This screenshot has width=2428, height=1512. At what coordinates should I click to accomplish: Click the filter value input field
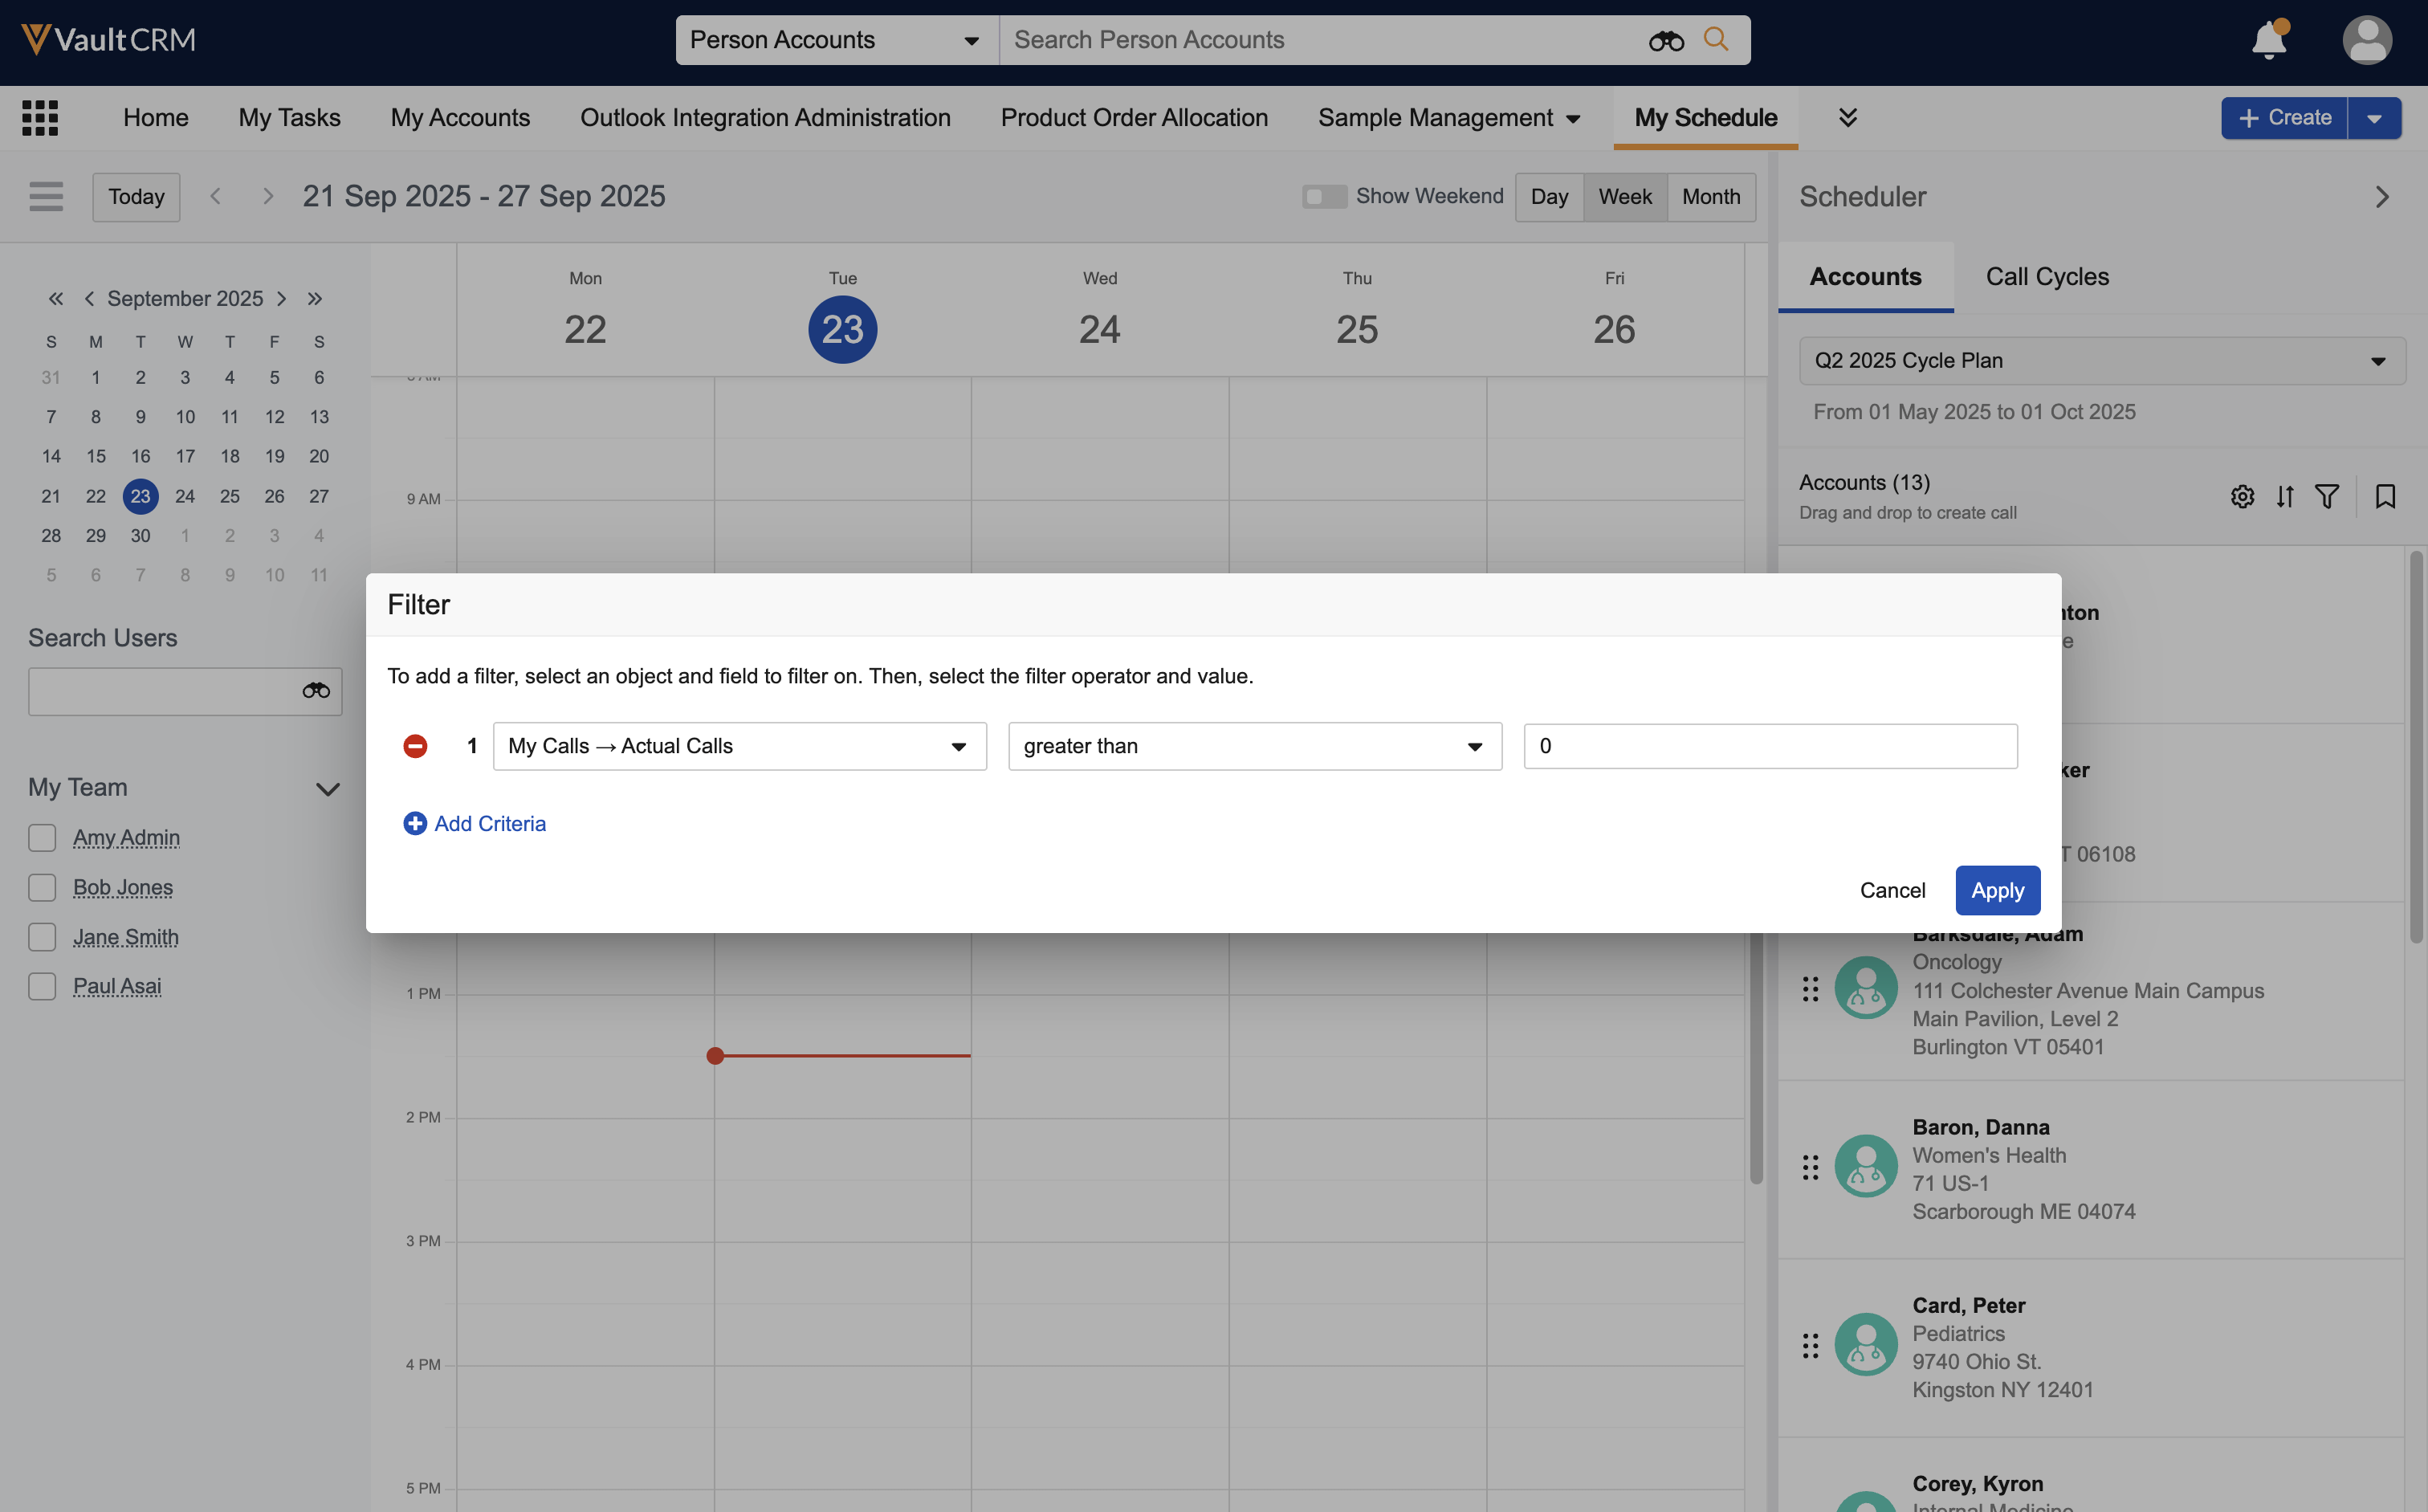(1769, 746)
